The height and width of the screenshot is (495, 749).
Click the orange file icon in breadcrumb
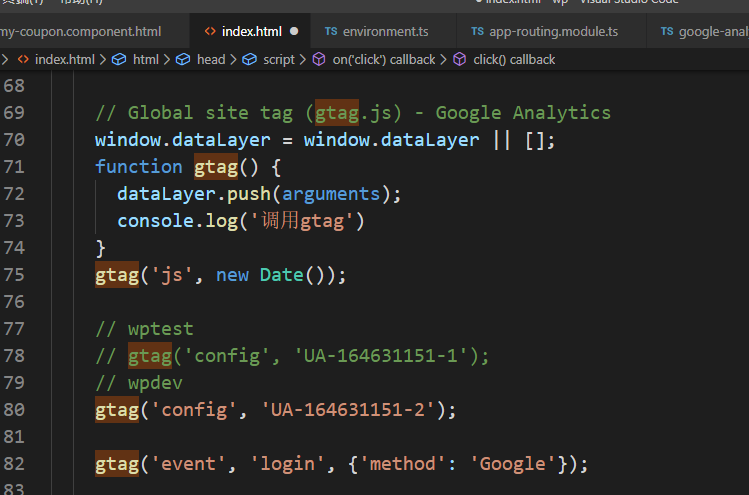[23, 60]
